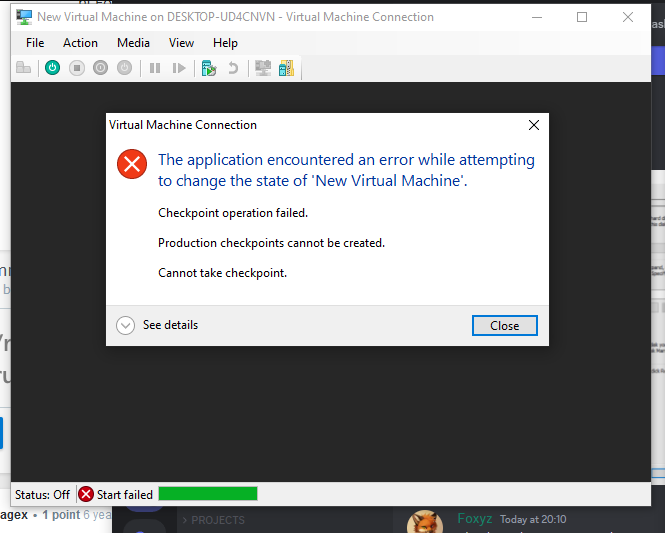Expand See details in error dialog
Image resolution: width=665 pixels, height=533 pixels.
pyautogui.click(x=157, y=325)
